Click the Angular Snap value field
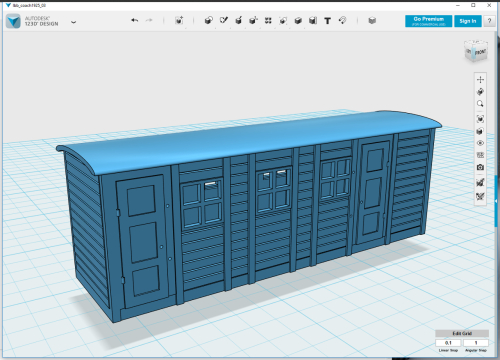This screenshot has height=360, width=500. (x=476, y=343)
